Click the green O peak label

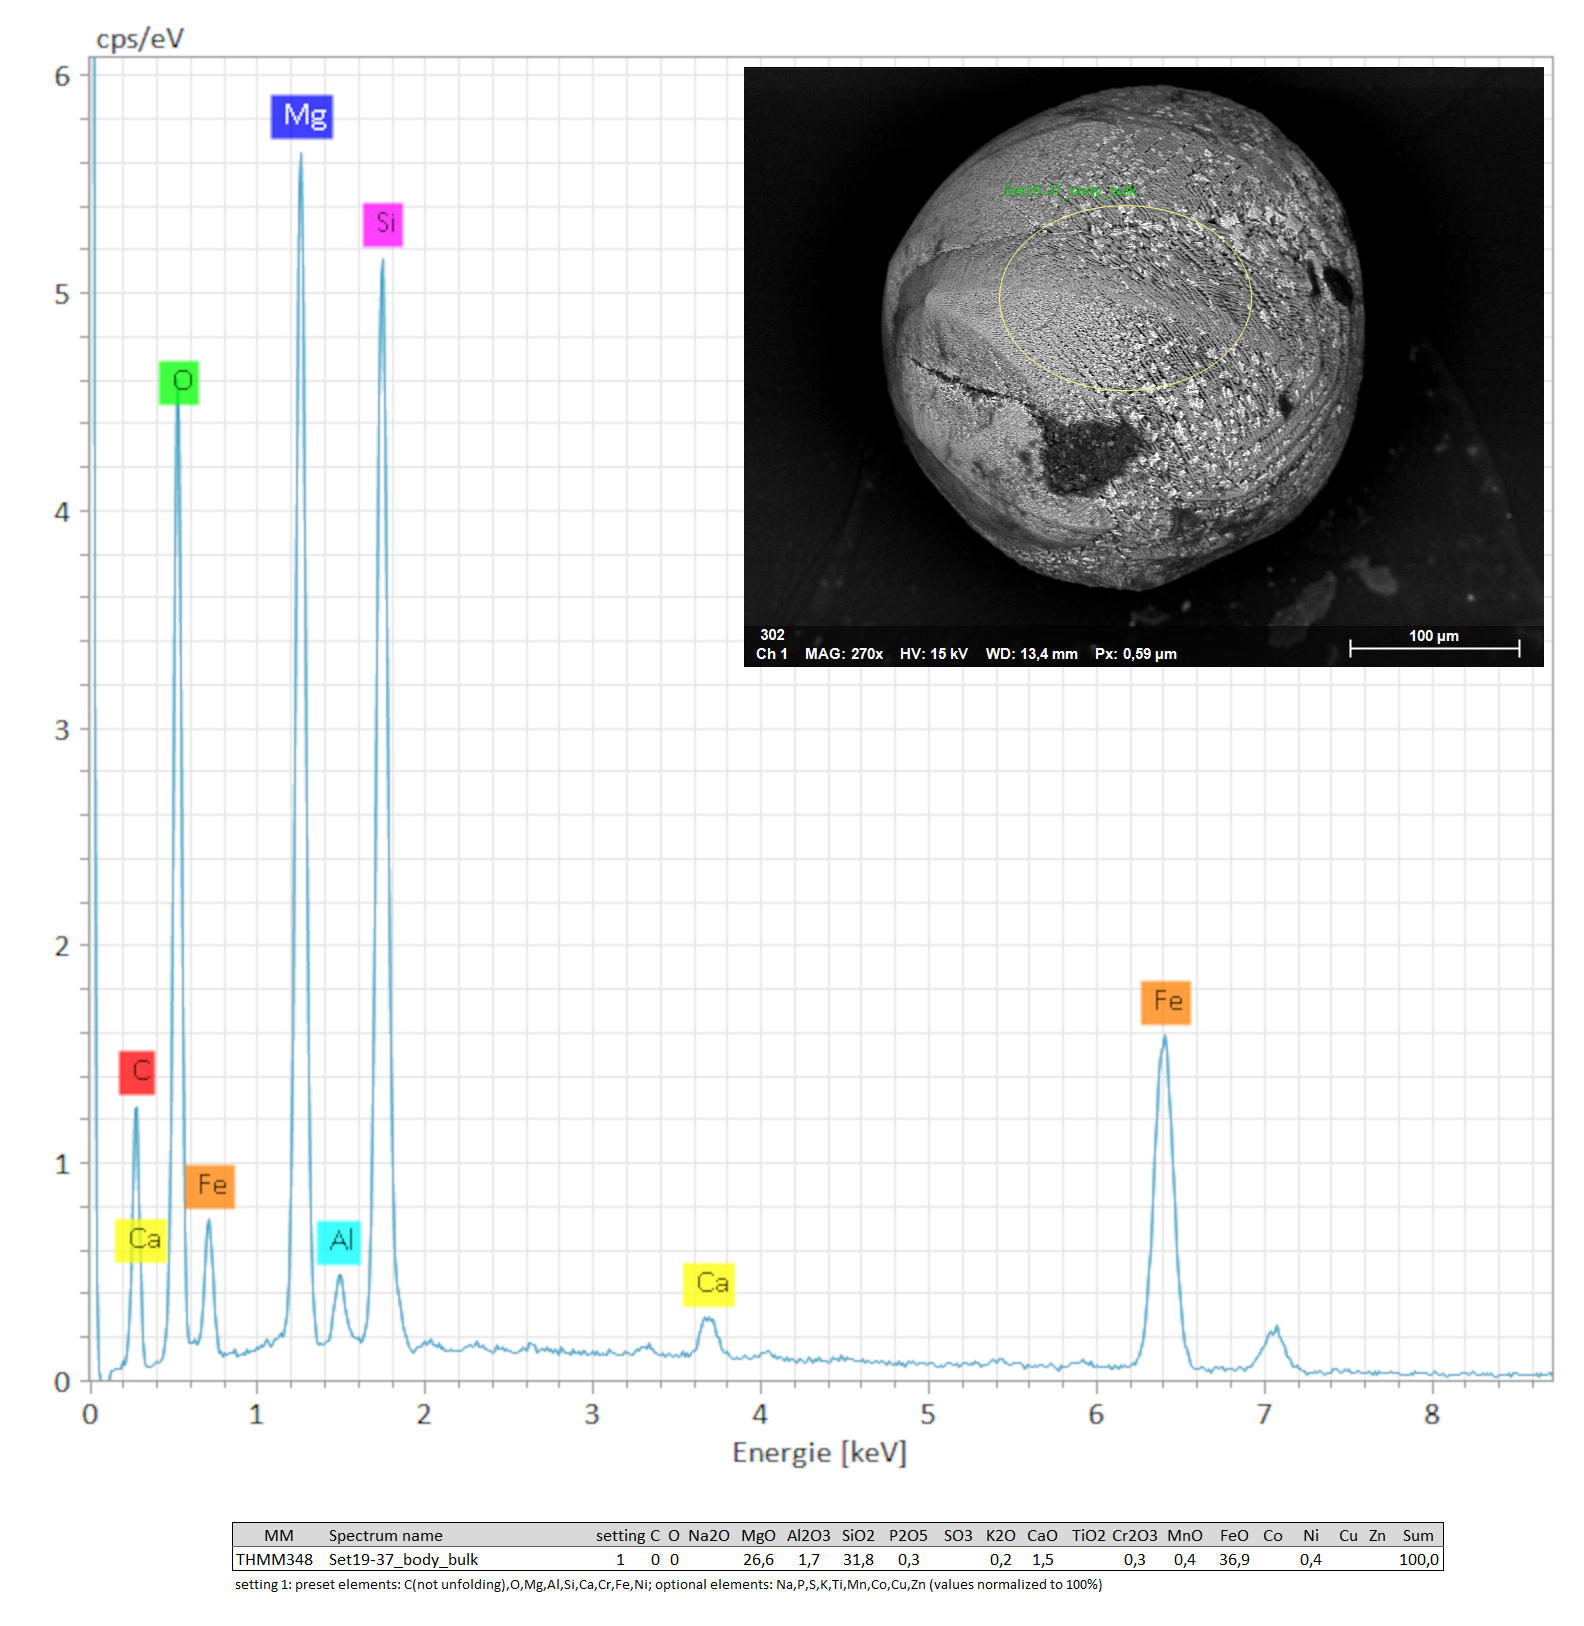point(179,382)
